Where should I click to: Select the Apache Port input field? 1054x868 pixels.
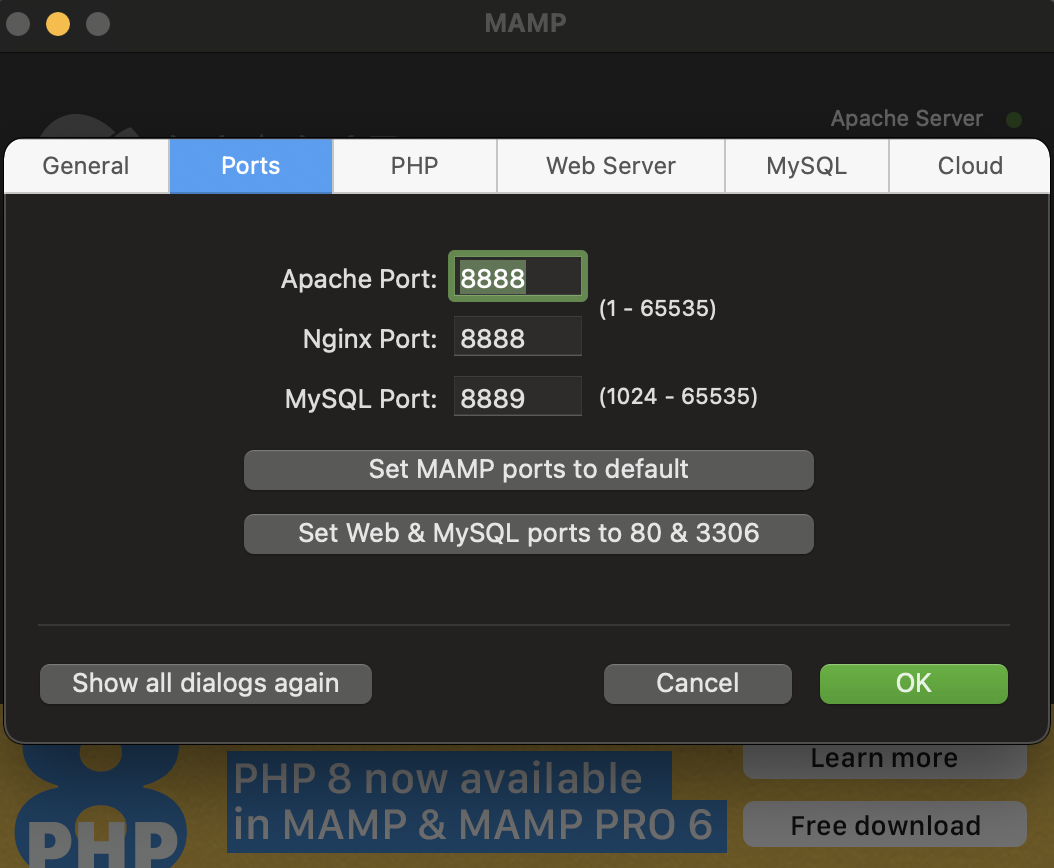(517, 276)
